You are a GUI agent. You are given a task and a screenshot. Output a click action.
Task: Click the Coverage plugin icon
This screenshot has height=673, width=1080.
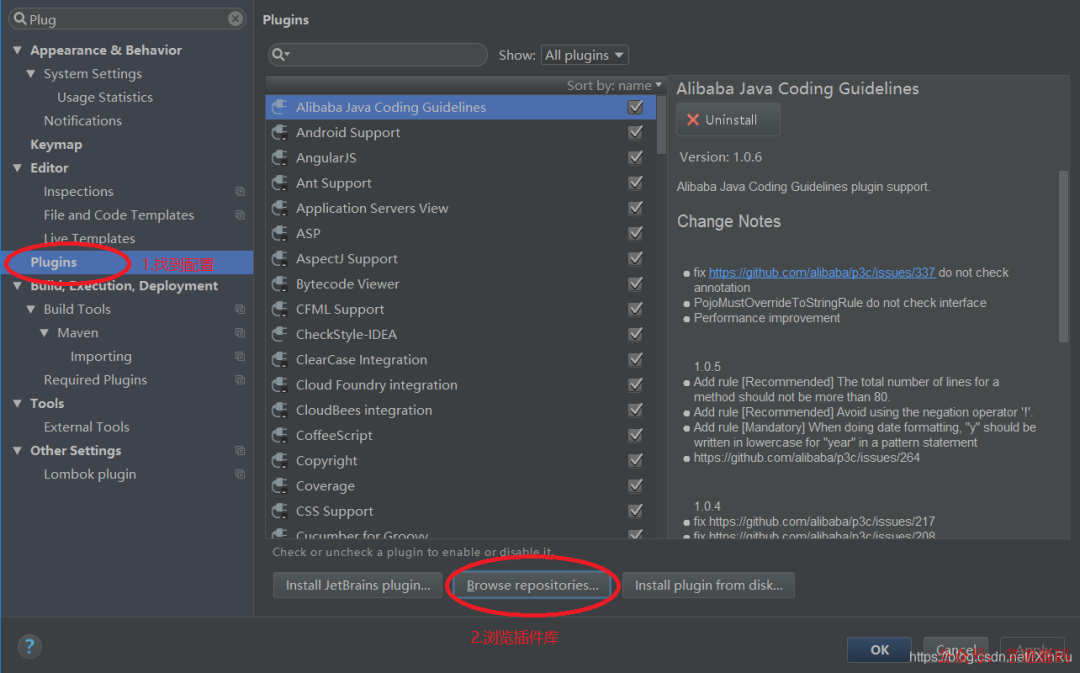pyautogui.click(x=280, y=486)
